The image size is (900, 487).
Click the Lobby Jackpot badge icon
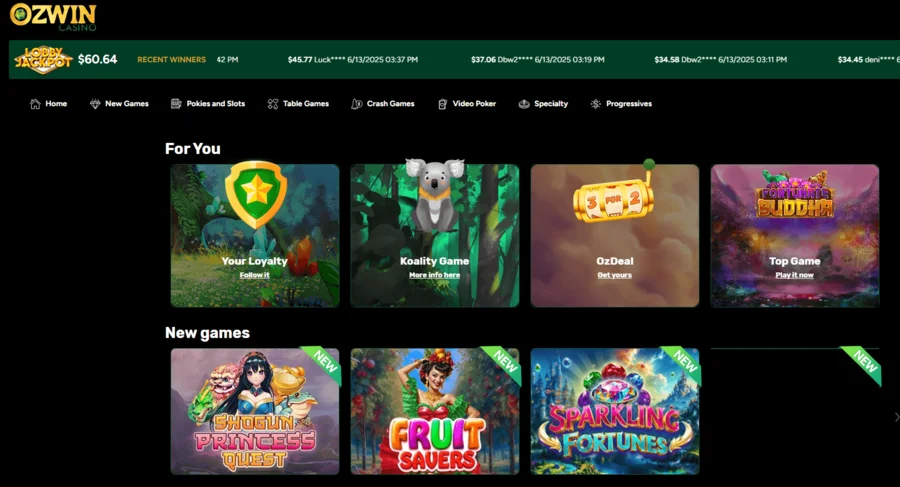coord(43,60)
